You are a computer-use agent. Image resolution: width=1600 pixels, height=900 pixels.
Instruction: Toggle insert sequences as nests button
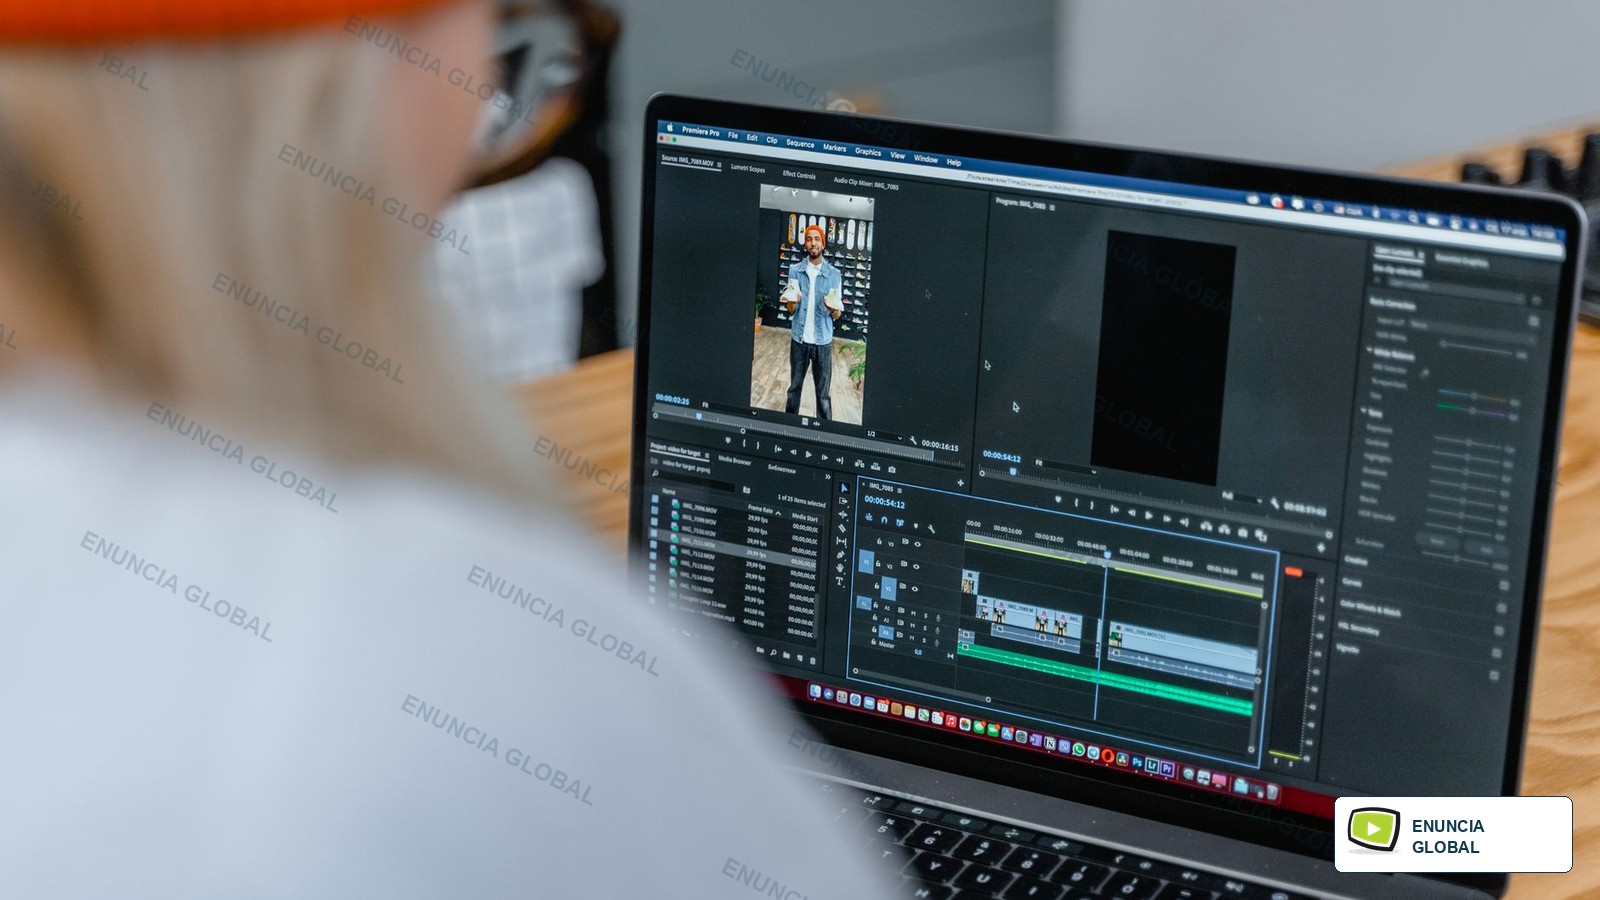pos(868,517)
